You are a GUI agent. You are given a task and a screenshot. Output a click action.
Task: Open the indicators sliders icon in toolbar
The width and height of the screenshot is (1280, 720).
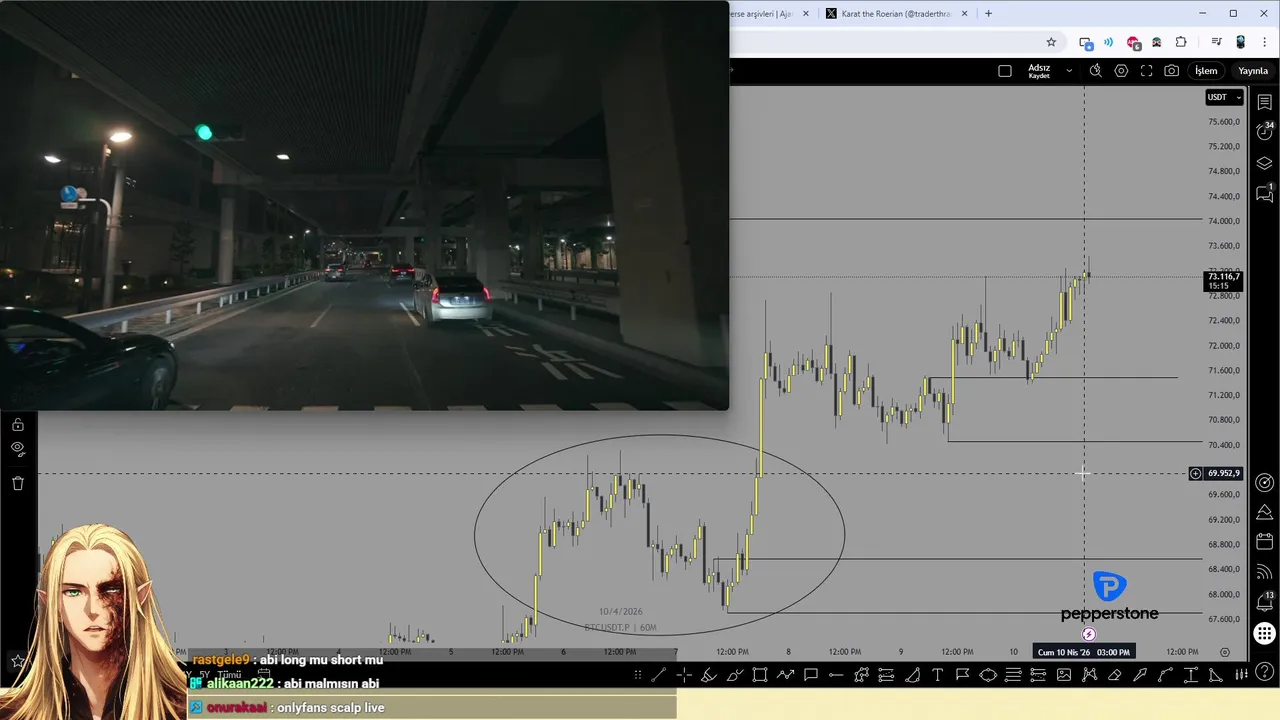pyautogui.click(x=1242, y=675)
